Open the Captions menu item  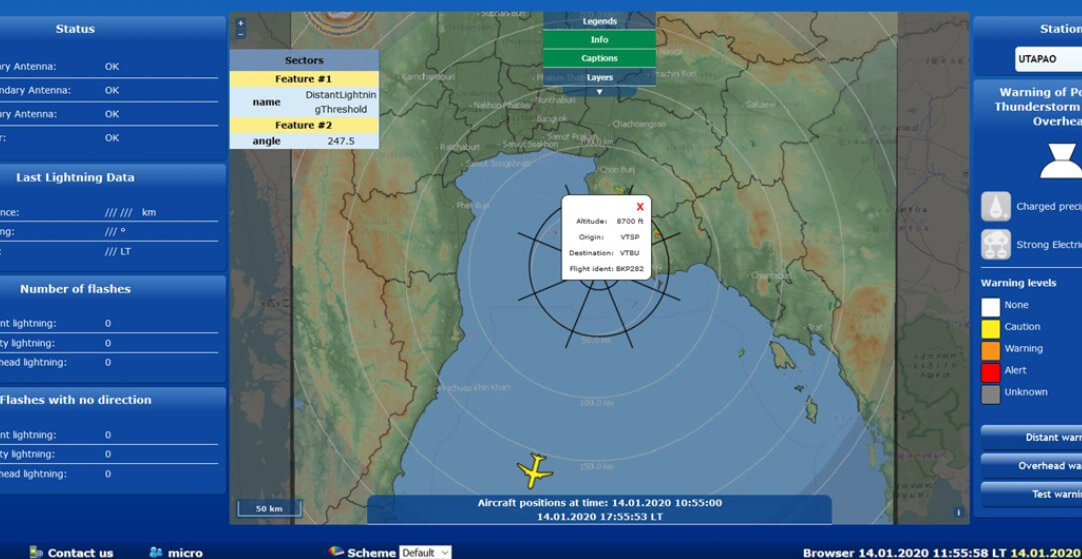tap(599, 59)
